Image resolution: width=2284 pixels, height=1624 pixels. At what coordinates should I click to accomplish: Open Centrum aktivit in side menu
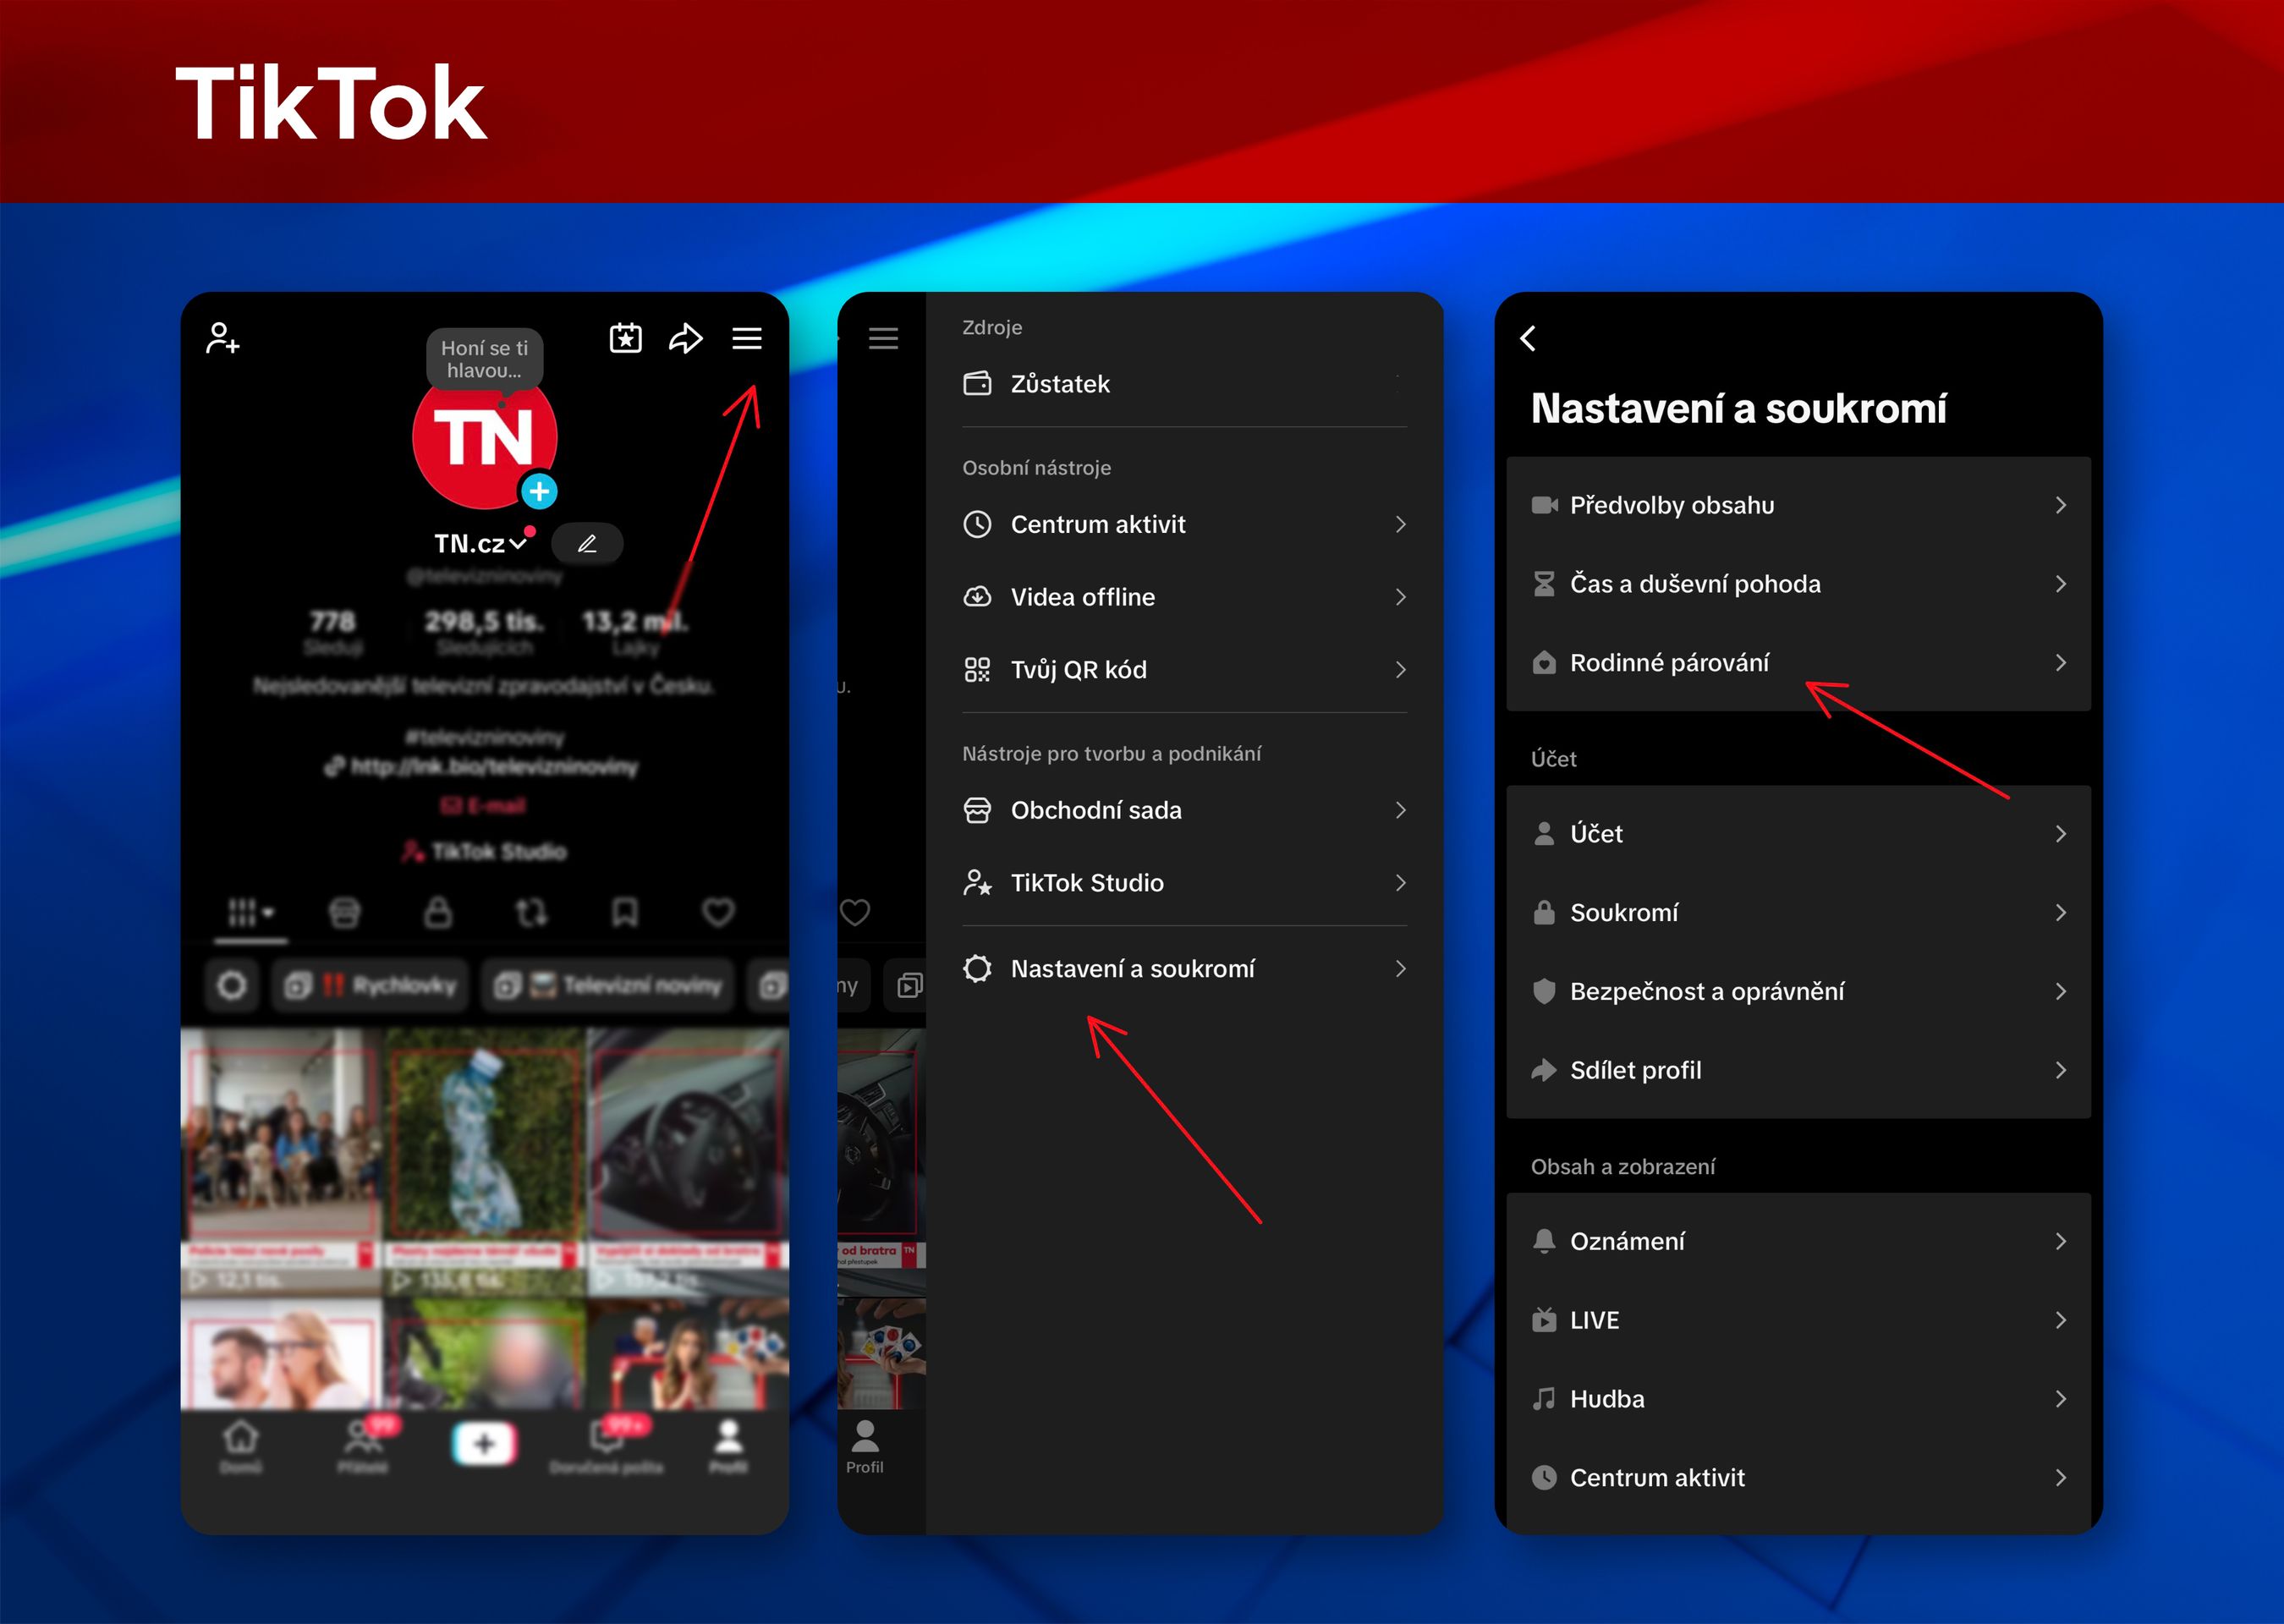(1184, 524)
